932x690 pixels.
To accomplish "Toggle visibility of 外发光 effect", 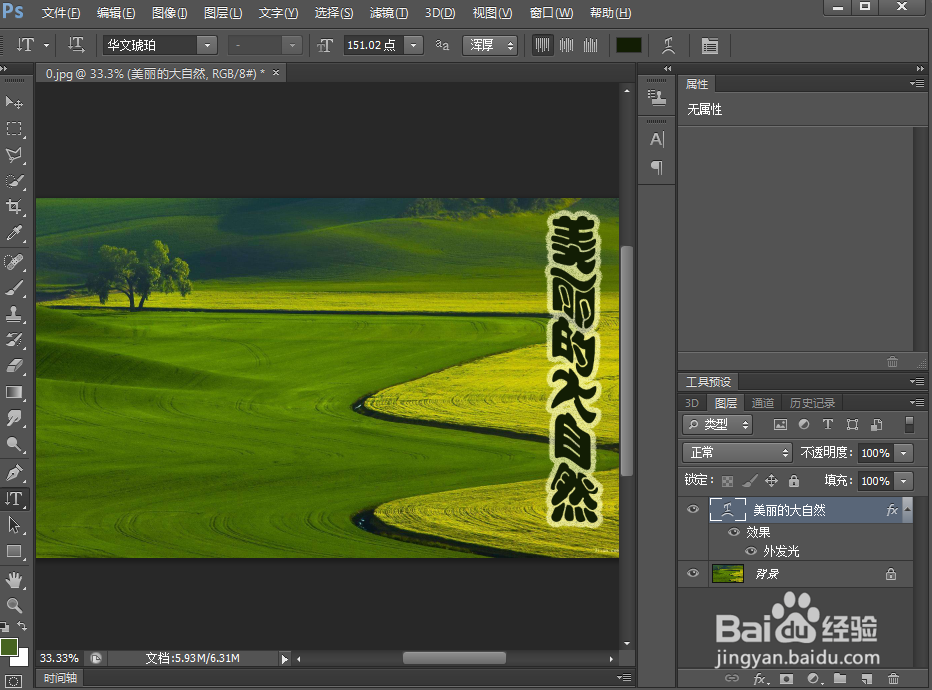I will pyautogui.click(x=751, y=551).
